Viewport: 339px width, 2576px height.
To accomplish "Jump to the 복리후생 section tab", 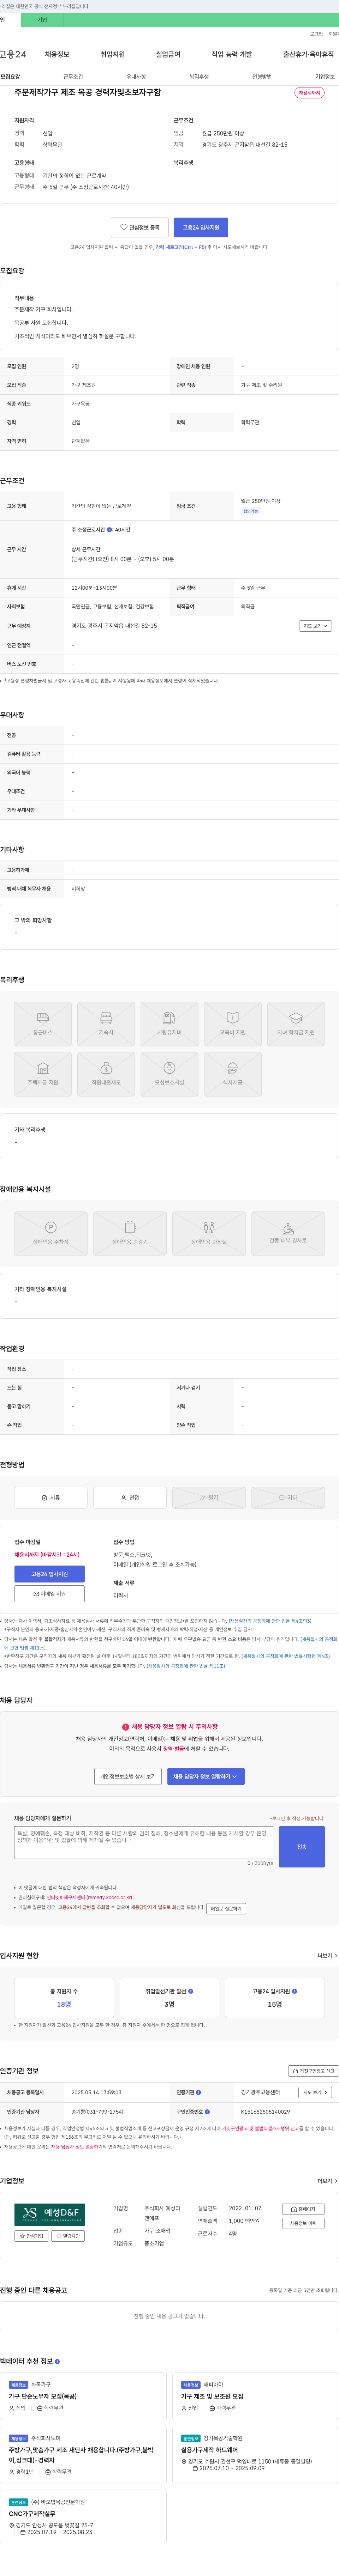I will (199, 77).
